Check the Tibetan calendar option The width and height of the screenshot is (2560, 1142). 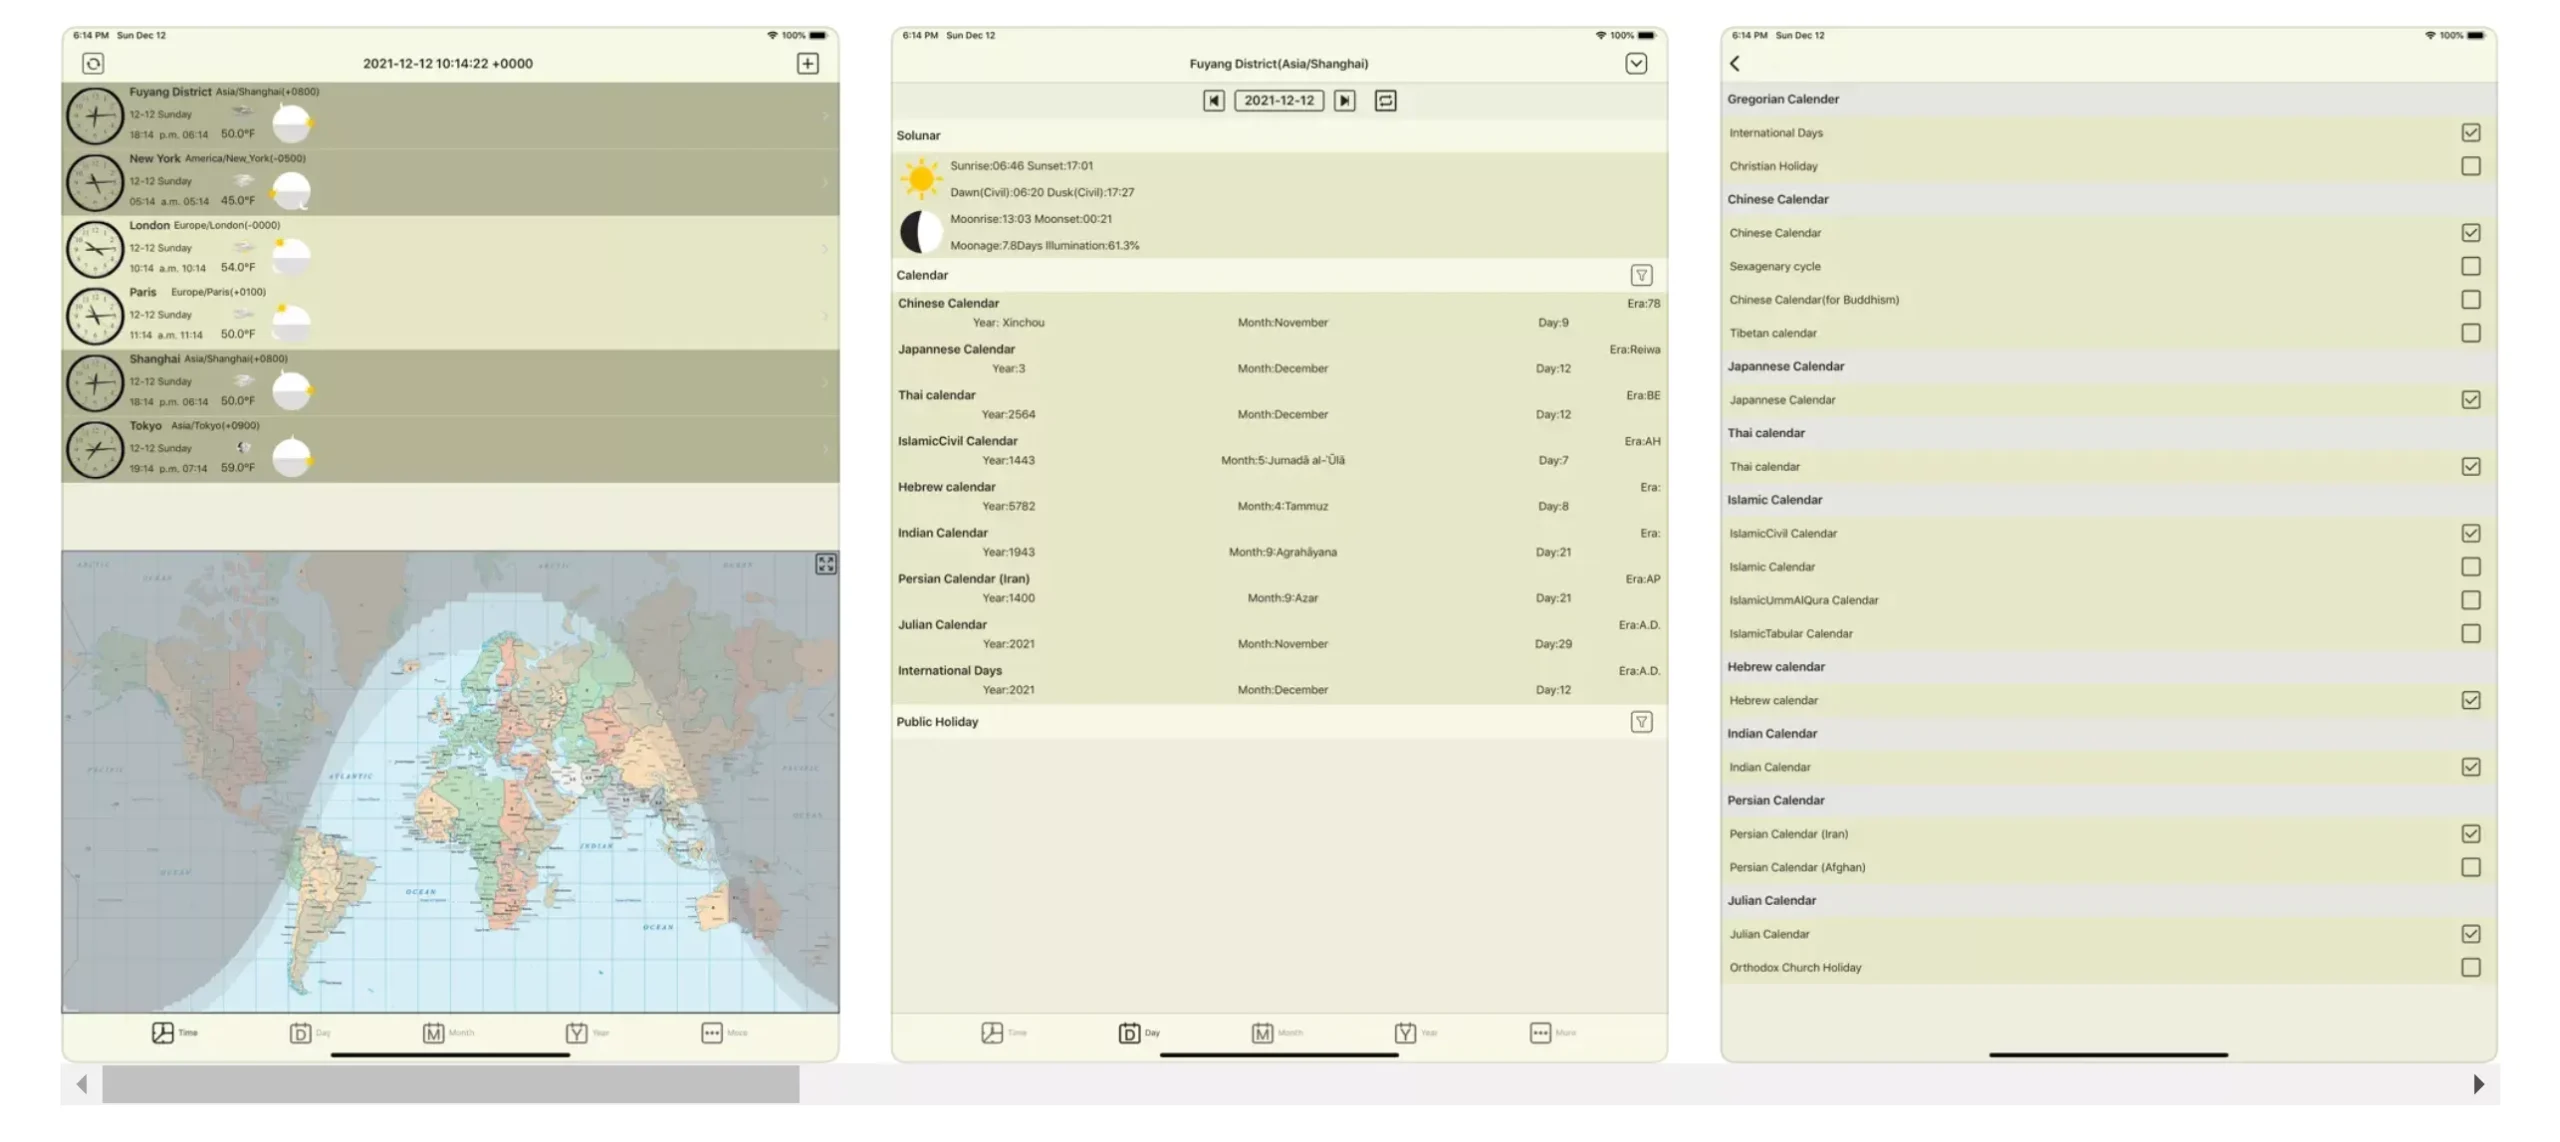2470,333
